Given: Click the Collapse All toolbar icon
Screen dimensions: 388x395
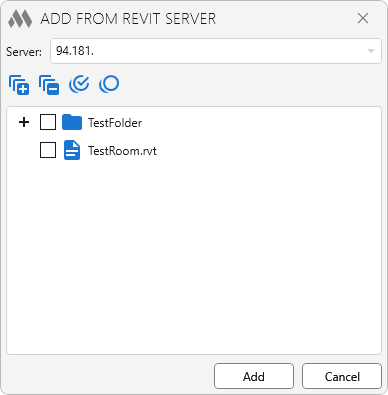Looking at the screenshot, I should tap(49, 85).
